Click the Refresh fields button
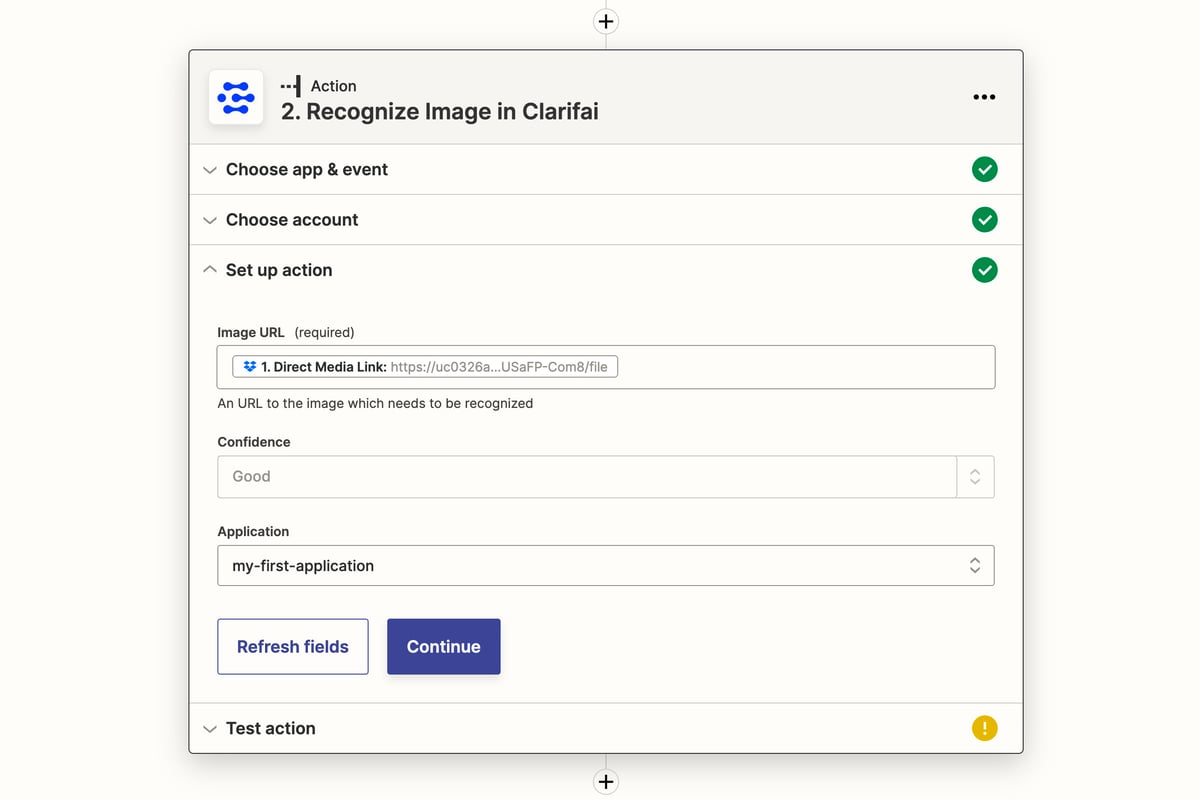Image resolution: width=1200 pixels, height=800 pixels. 293,647
